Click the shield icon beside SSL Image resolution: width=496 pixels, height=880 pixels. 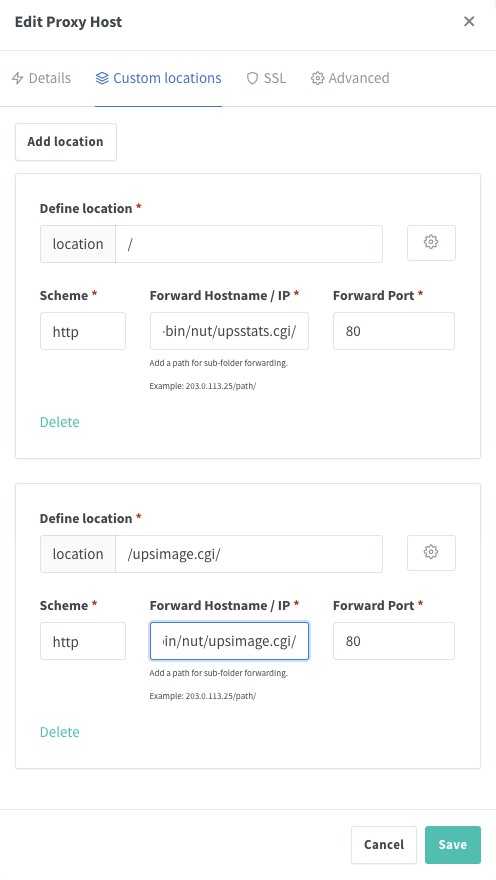(252, 78)
